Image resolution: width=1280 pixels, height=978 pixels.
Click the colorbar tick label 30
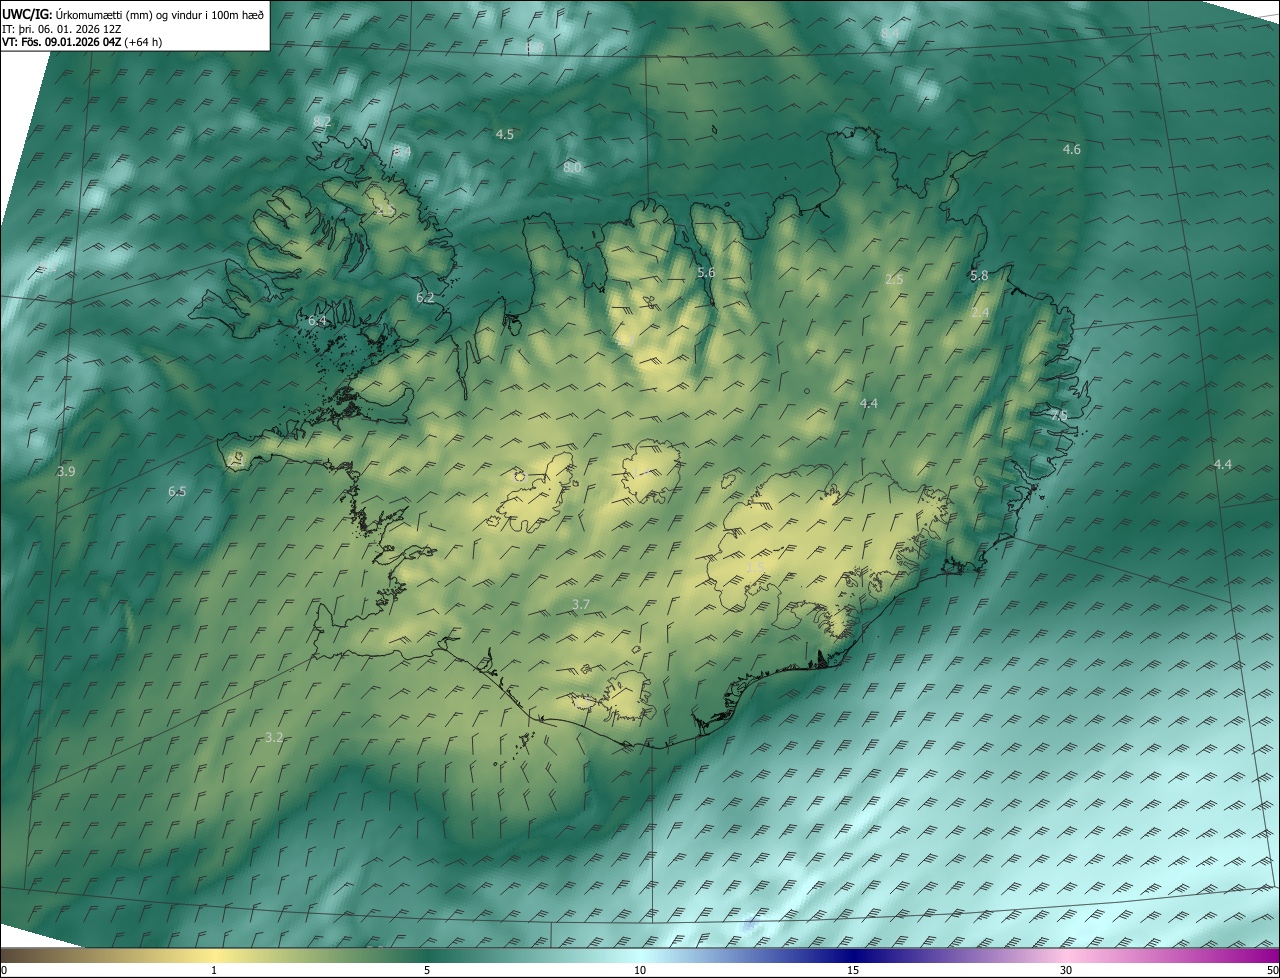click(x=1066, y=970)
